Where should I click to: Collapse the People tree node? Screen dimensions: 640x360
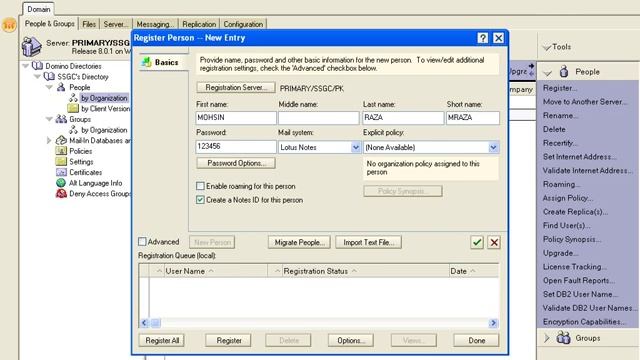pos(49,87)
